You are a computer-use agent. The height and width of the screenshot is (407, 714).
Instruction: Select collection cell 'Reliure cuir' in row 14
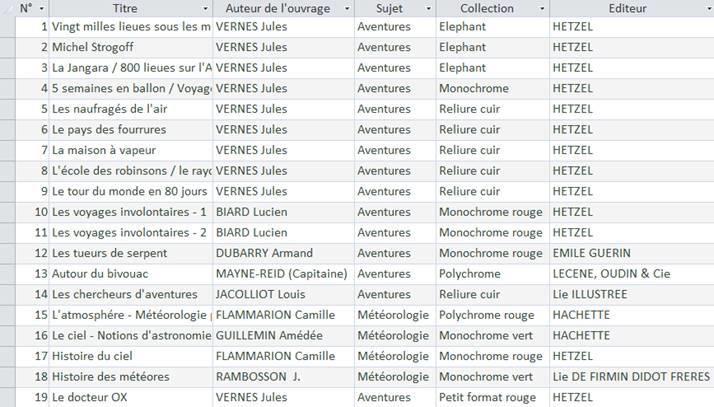pos(493,295)
